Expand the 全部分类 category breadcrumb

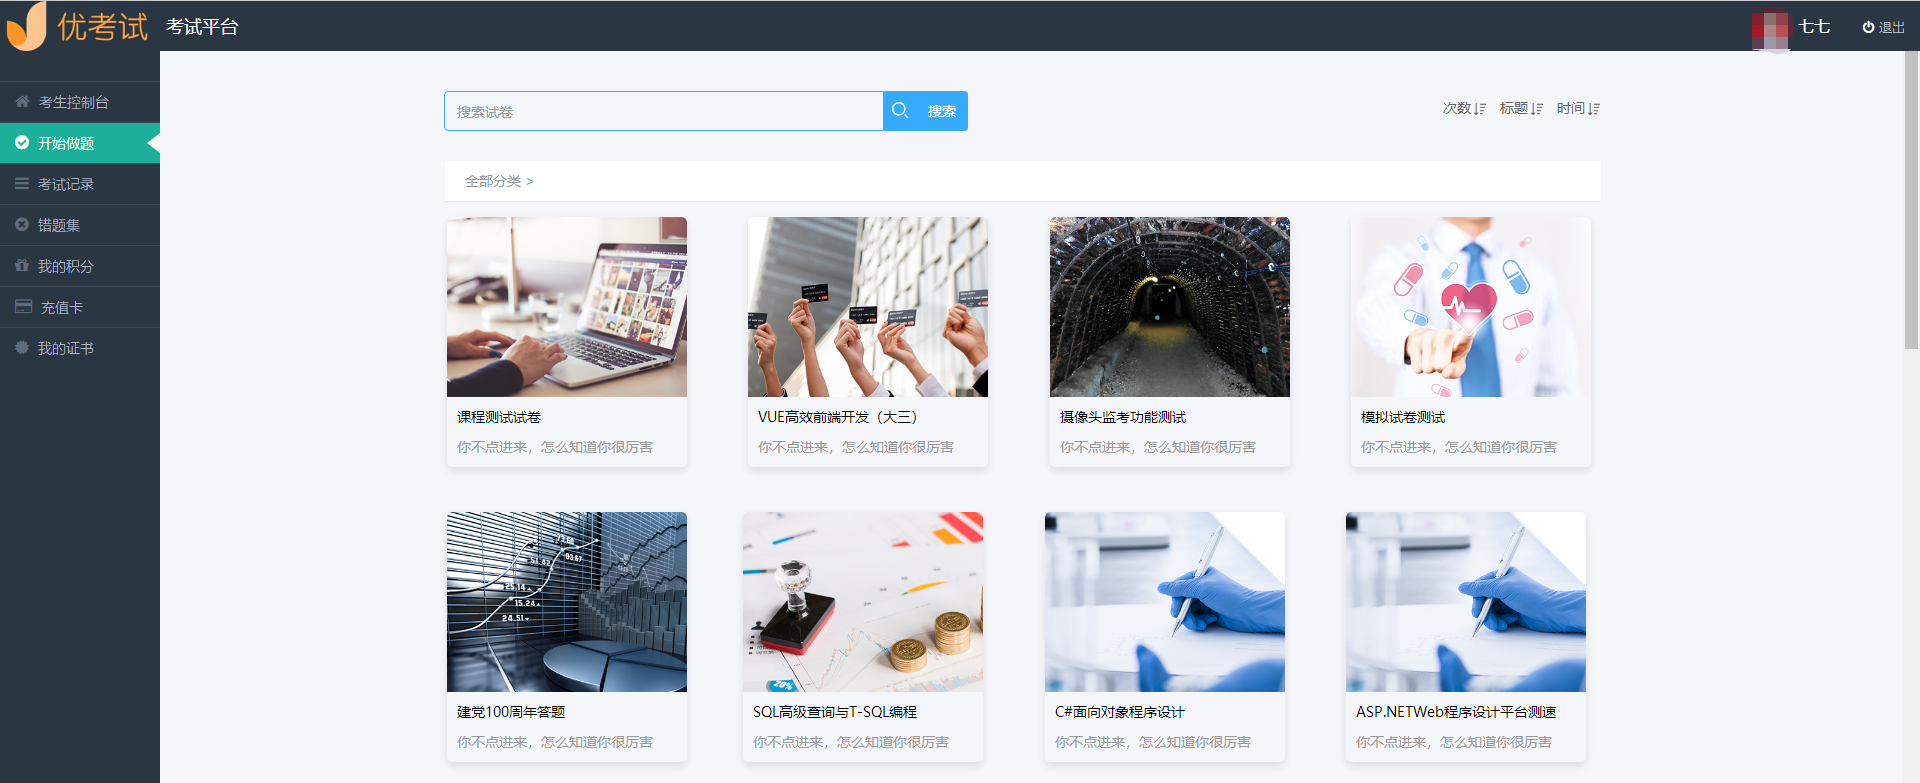pyautogui.click(x=499, y=181)
